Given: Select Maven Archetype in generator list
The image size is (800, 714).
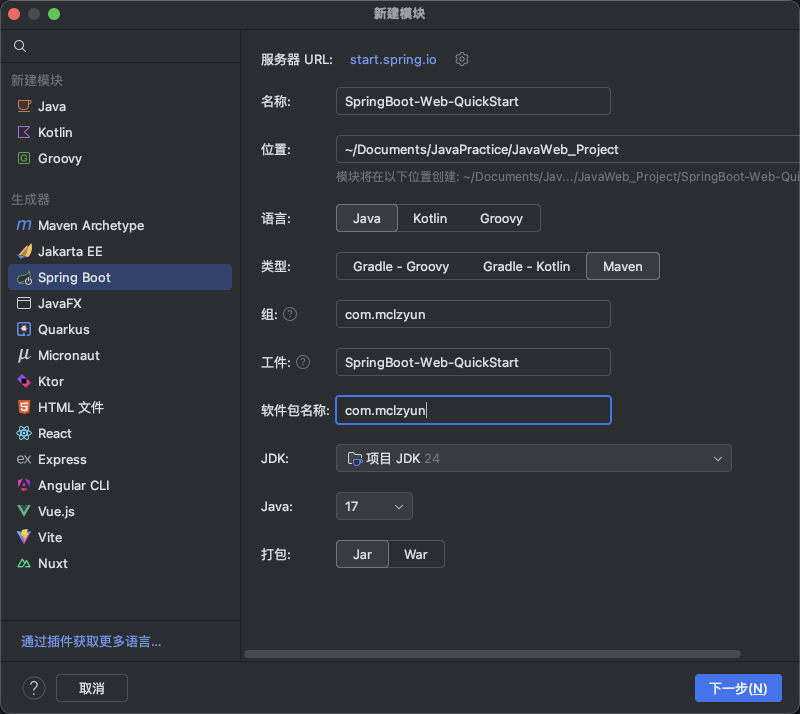Looking at the screenshot, I should 90,225.
